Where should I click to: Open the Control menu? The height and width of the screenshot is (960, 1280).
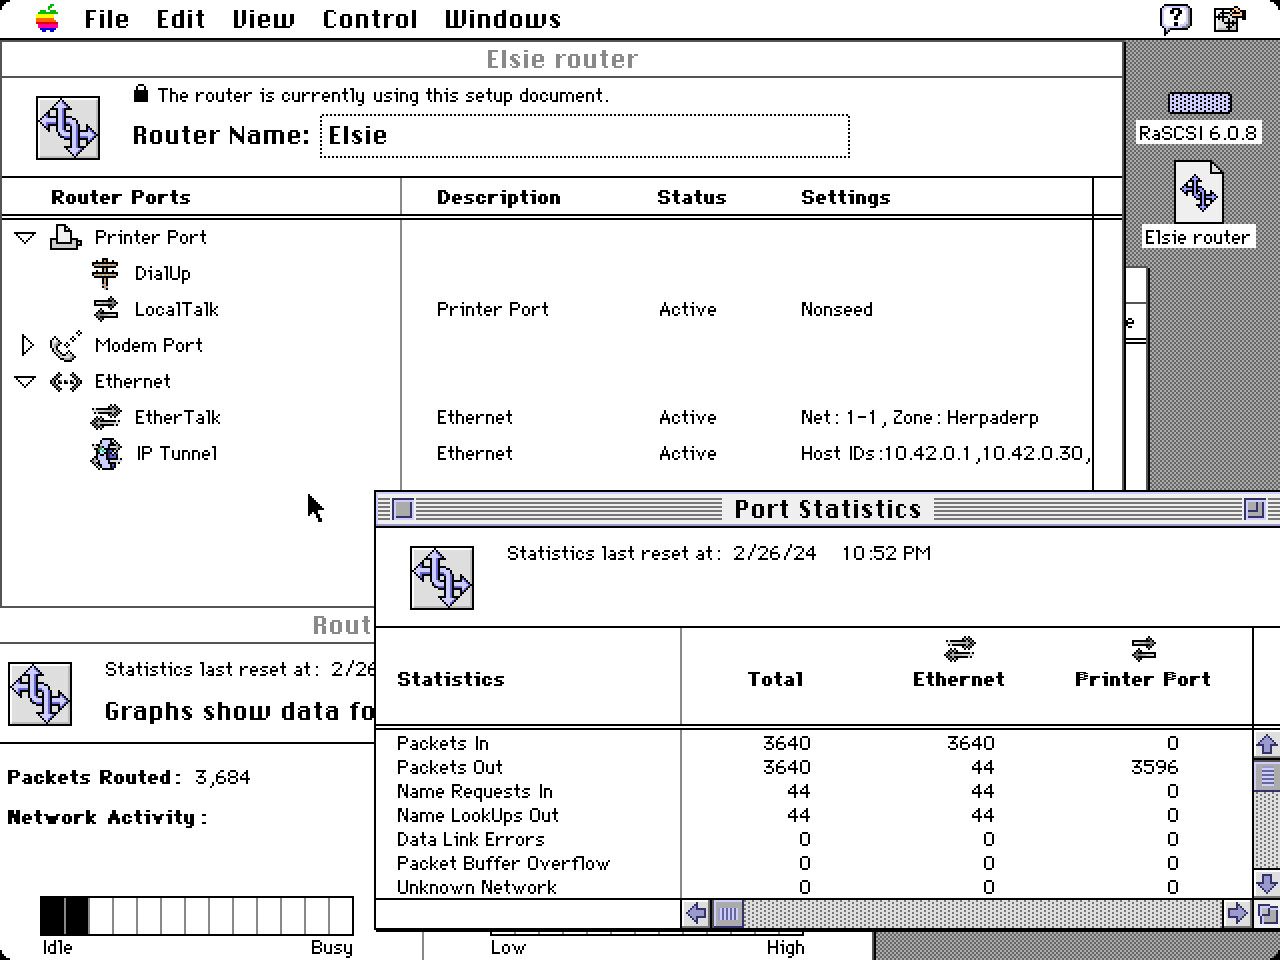pyautogui.click(x=369, y=19)
